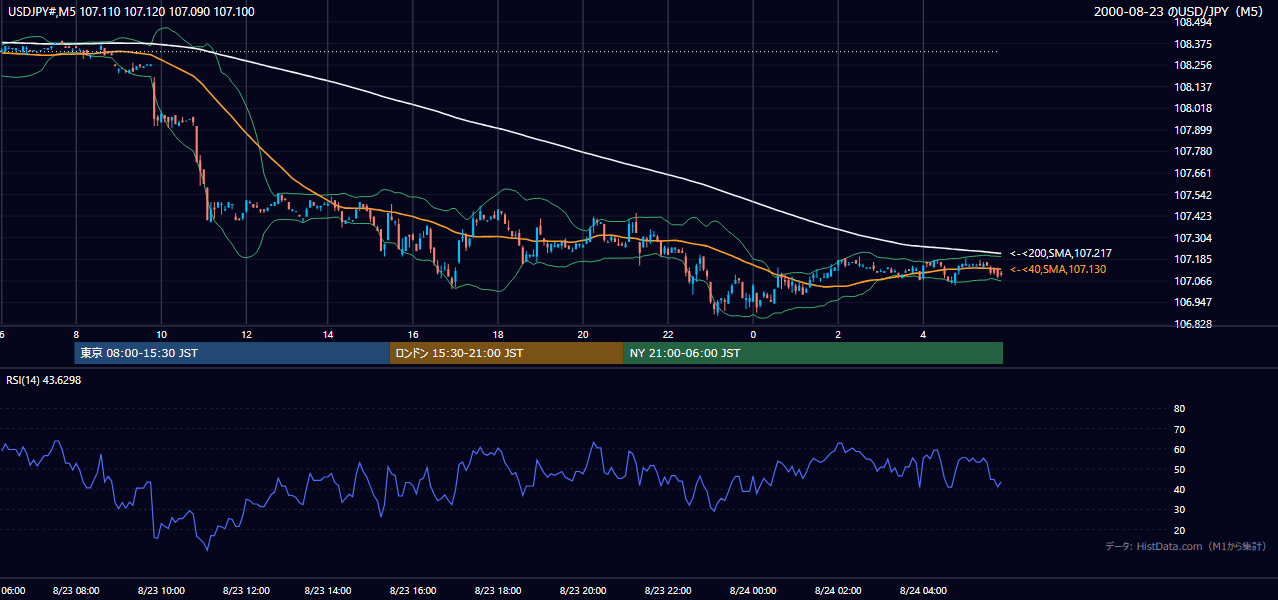
Task: Click the 8/24 04:00 time label
Action: [923, 591]
